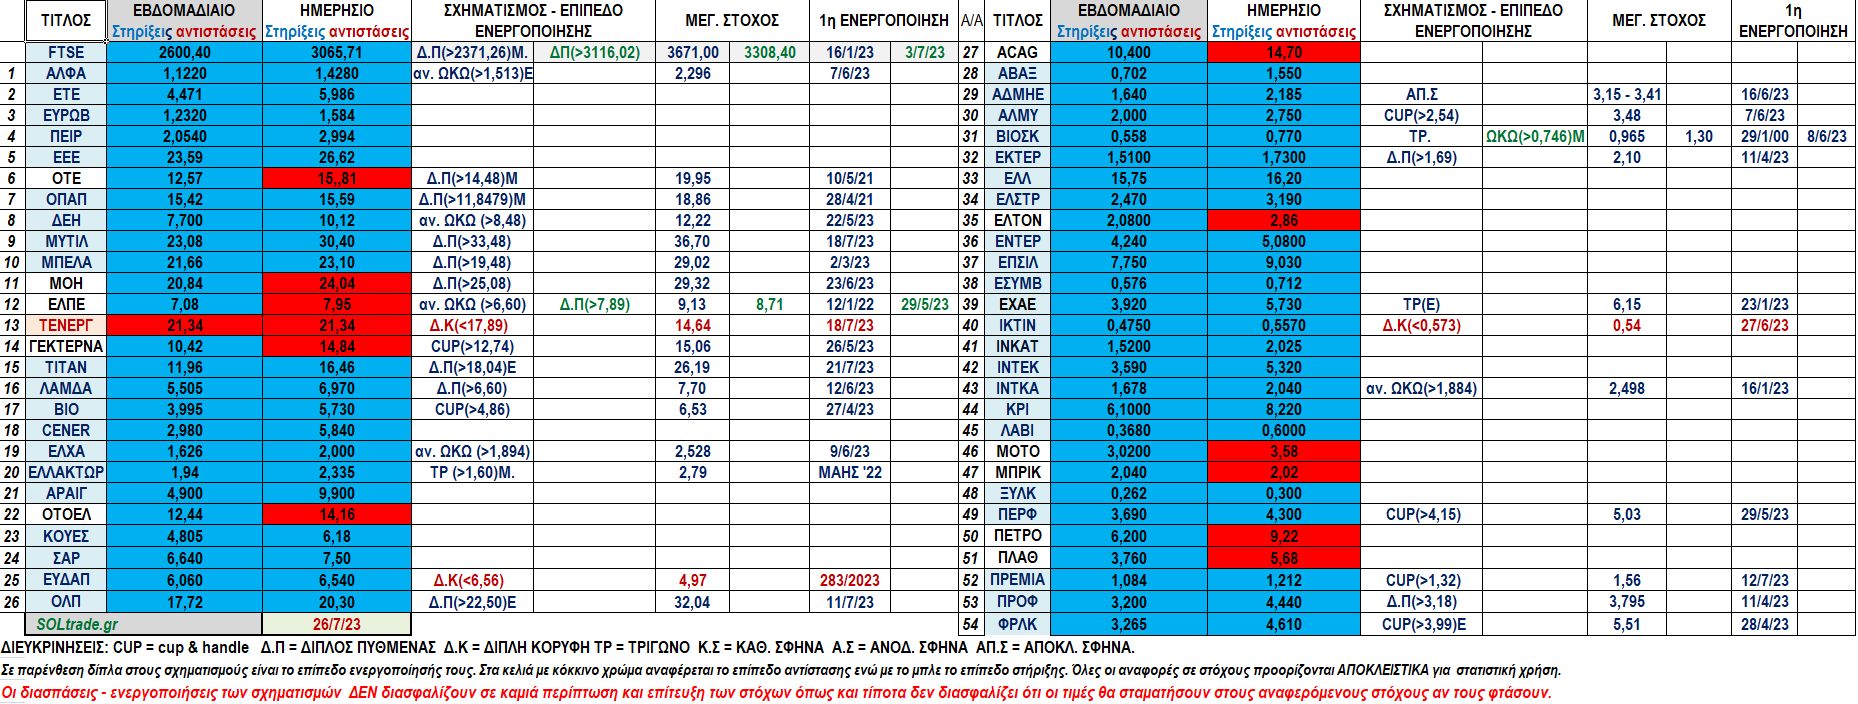
Task: Click the ΜΥΤΙΛ stock name cell
Action: click(66, 241)
